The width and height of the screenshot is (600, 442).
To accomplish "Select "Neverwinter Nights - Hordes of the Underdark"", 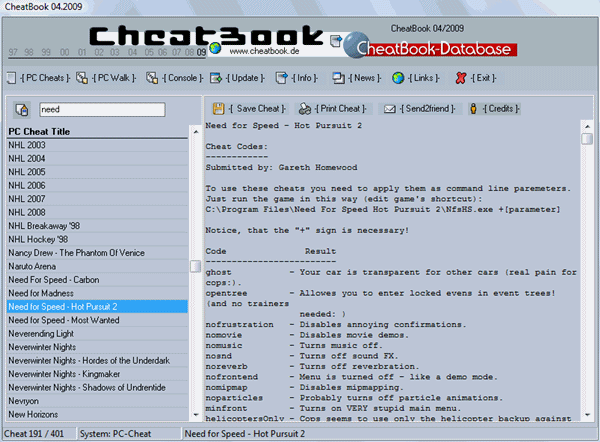I will 98,360.
